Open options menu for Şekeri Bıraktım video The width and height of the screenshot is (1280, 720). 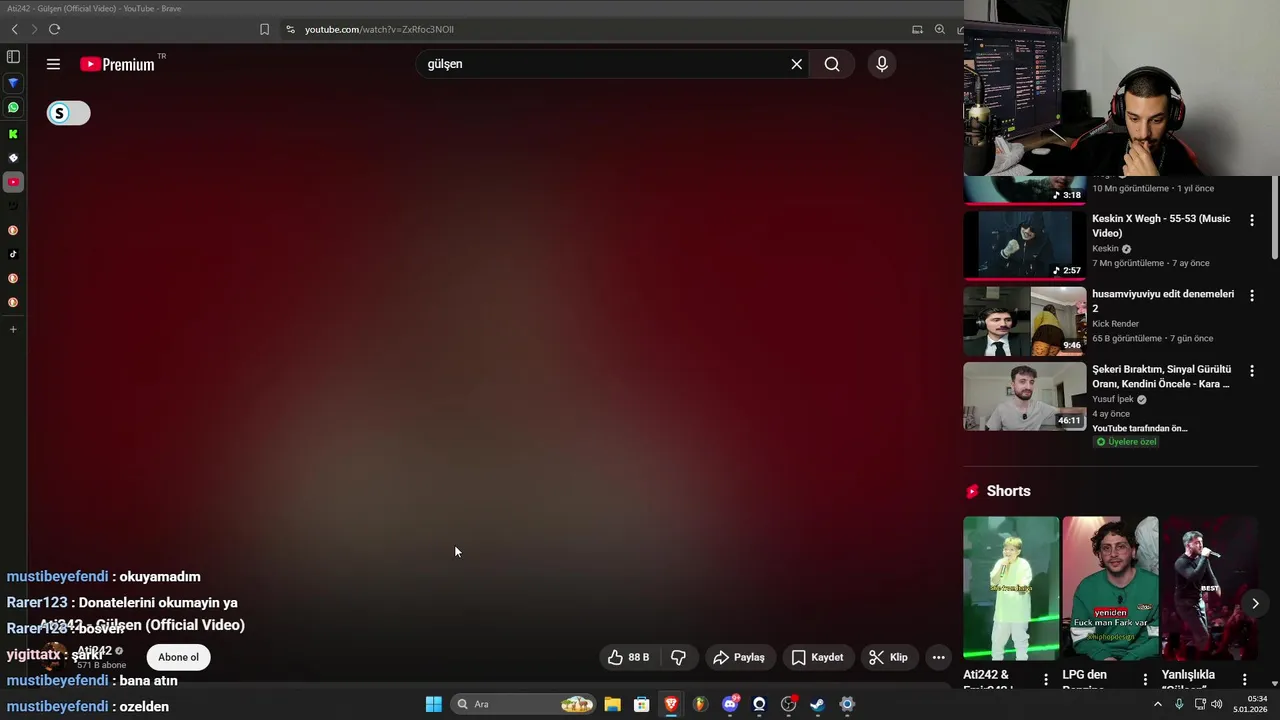[x=1252, y=370]
